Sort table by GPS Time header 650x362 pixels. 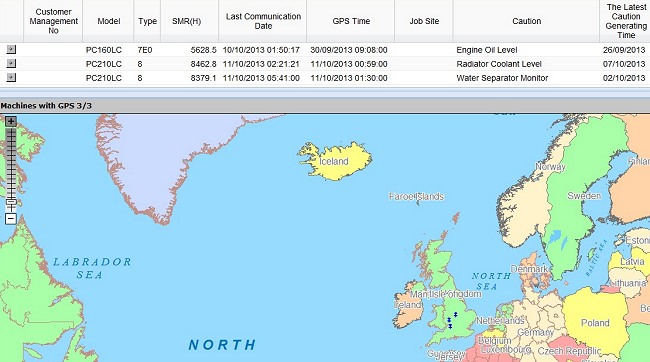[x=351, y=21]
